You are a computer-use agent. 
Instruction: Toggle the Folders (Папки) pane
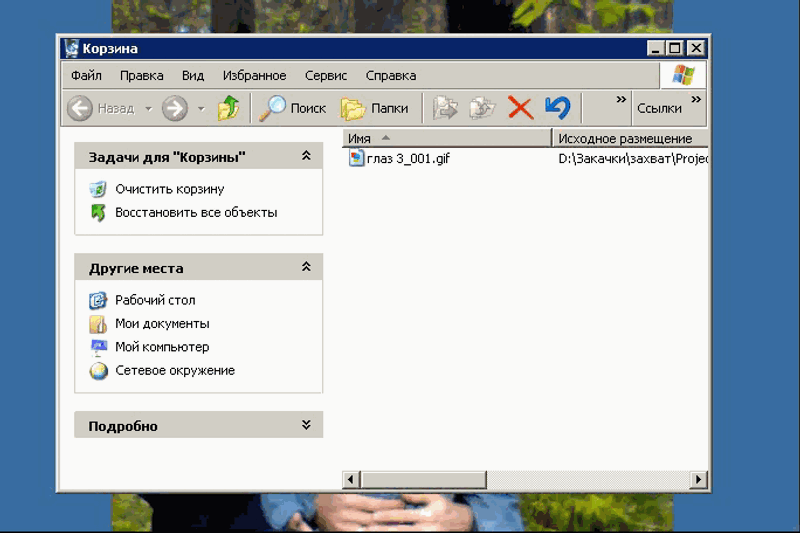pyautogui.click(x=374, y=108)
